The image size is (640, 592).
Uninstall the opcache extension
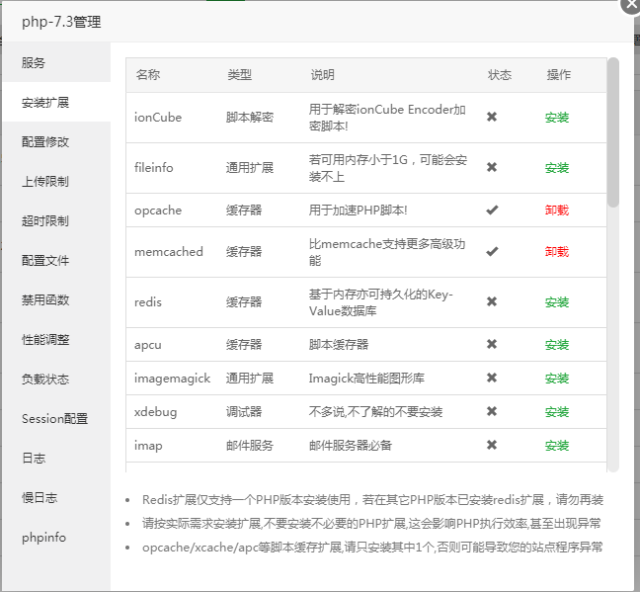coord(557,210)
